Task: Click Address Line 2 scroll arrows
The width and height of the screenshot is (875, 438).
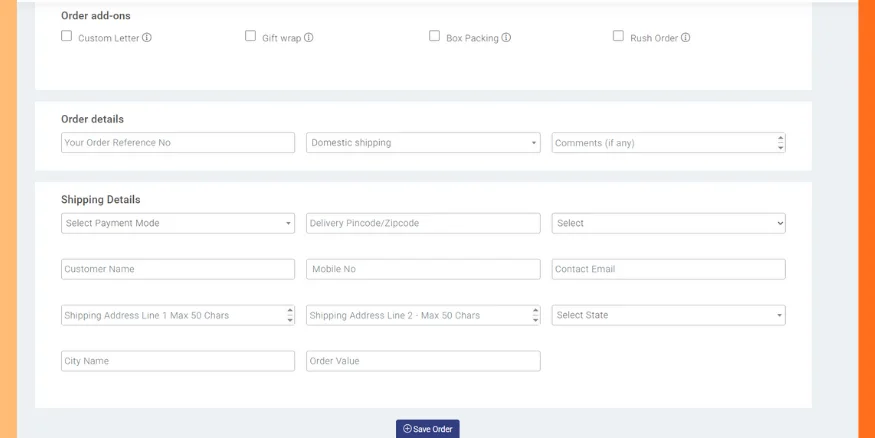Action: [x=535, y=315]
